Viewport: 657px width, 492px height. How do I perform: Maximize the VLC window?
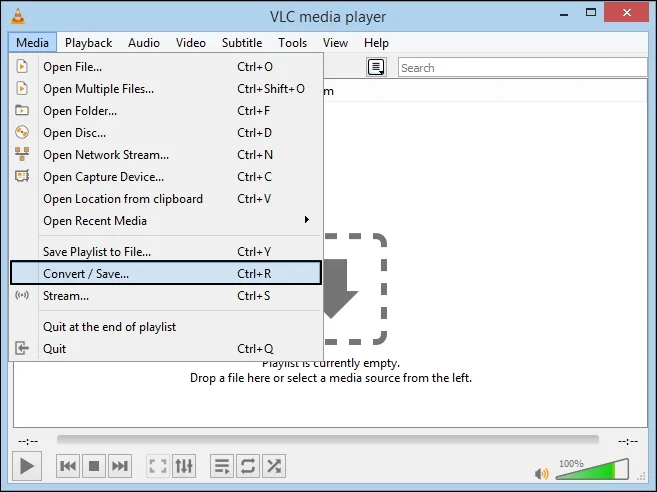pos(591,13)
